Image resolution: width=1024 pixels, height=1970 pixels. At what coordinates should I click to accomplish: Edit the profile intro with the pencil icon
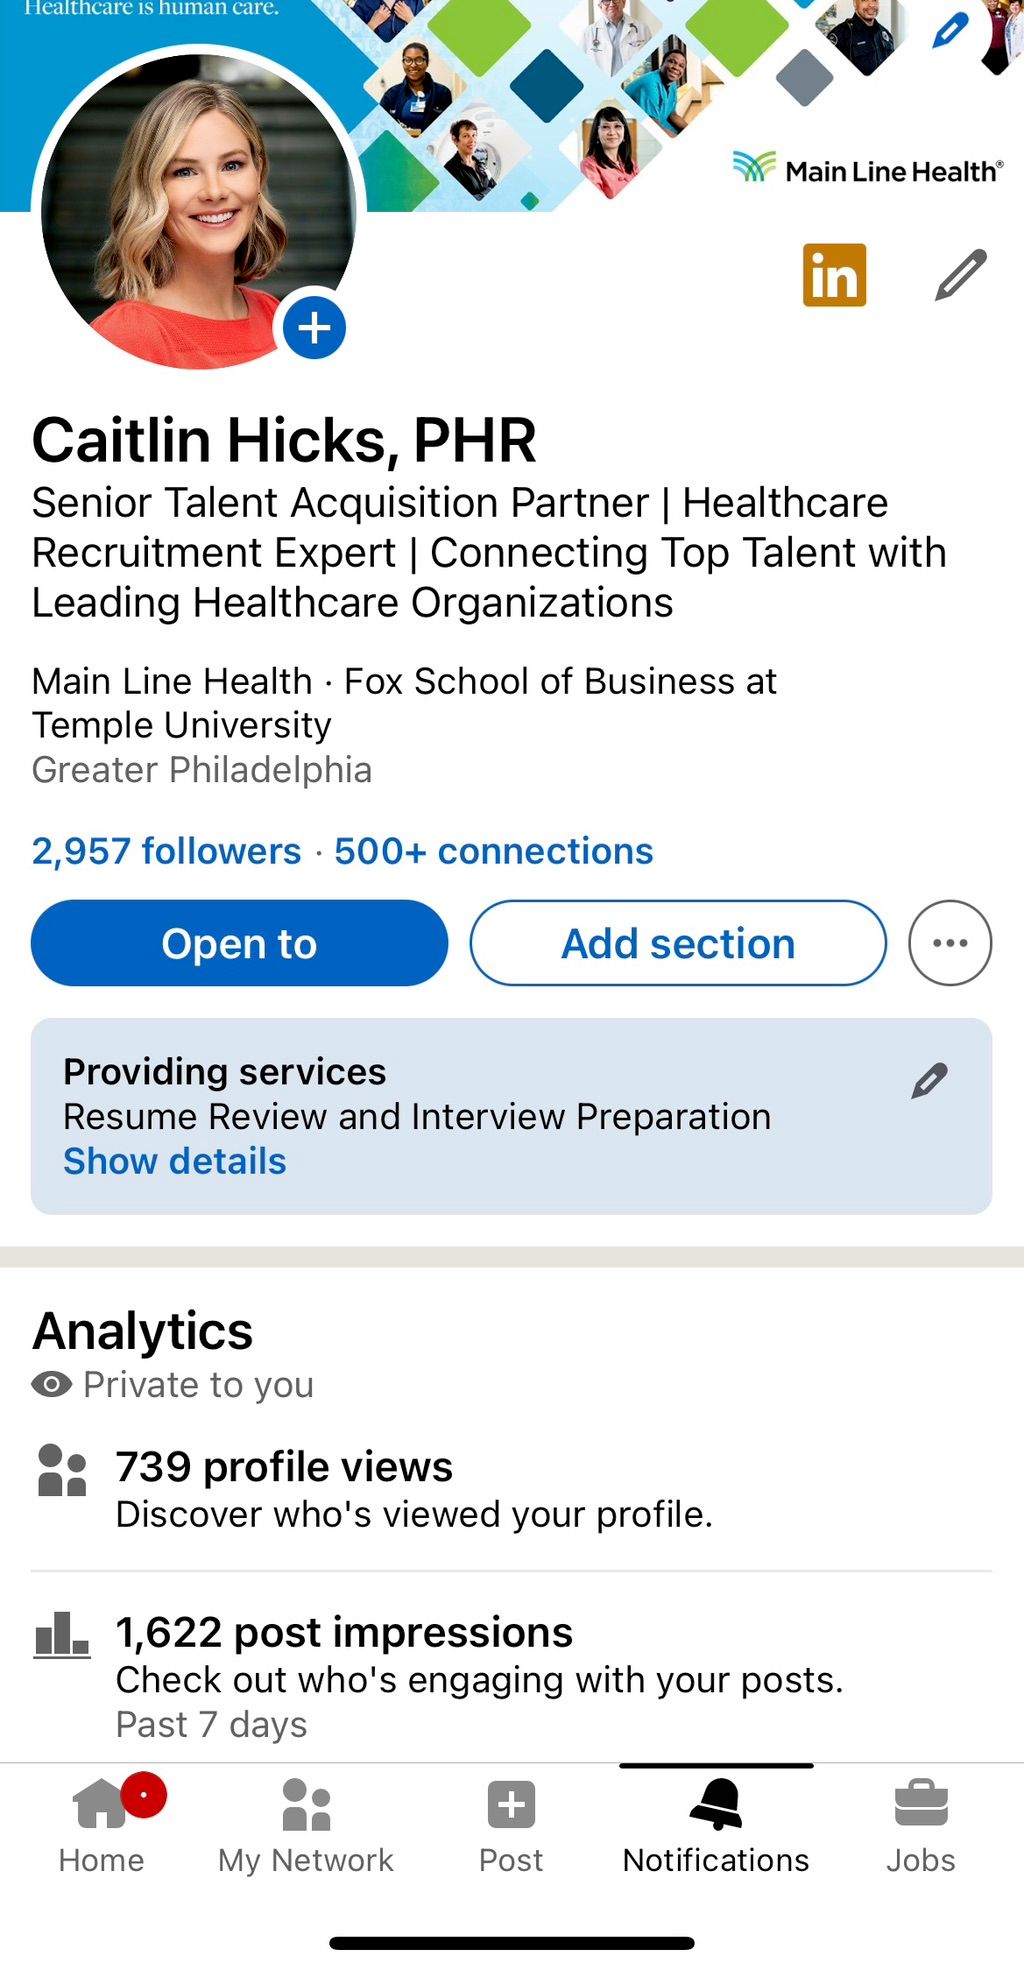point(961,274)
